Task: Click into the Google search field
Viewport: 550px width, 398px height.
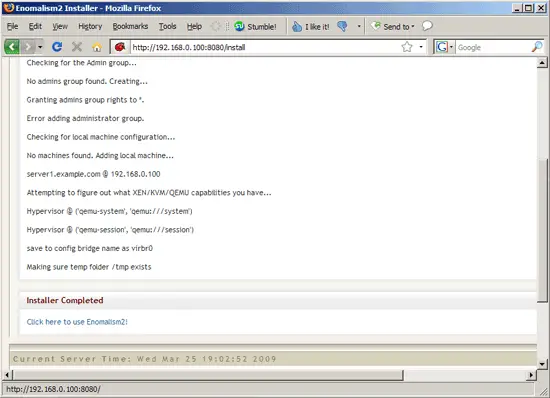Action: (493, 47)
